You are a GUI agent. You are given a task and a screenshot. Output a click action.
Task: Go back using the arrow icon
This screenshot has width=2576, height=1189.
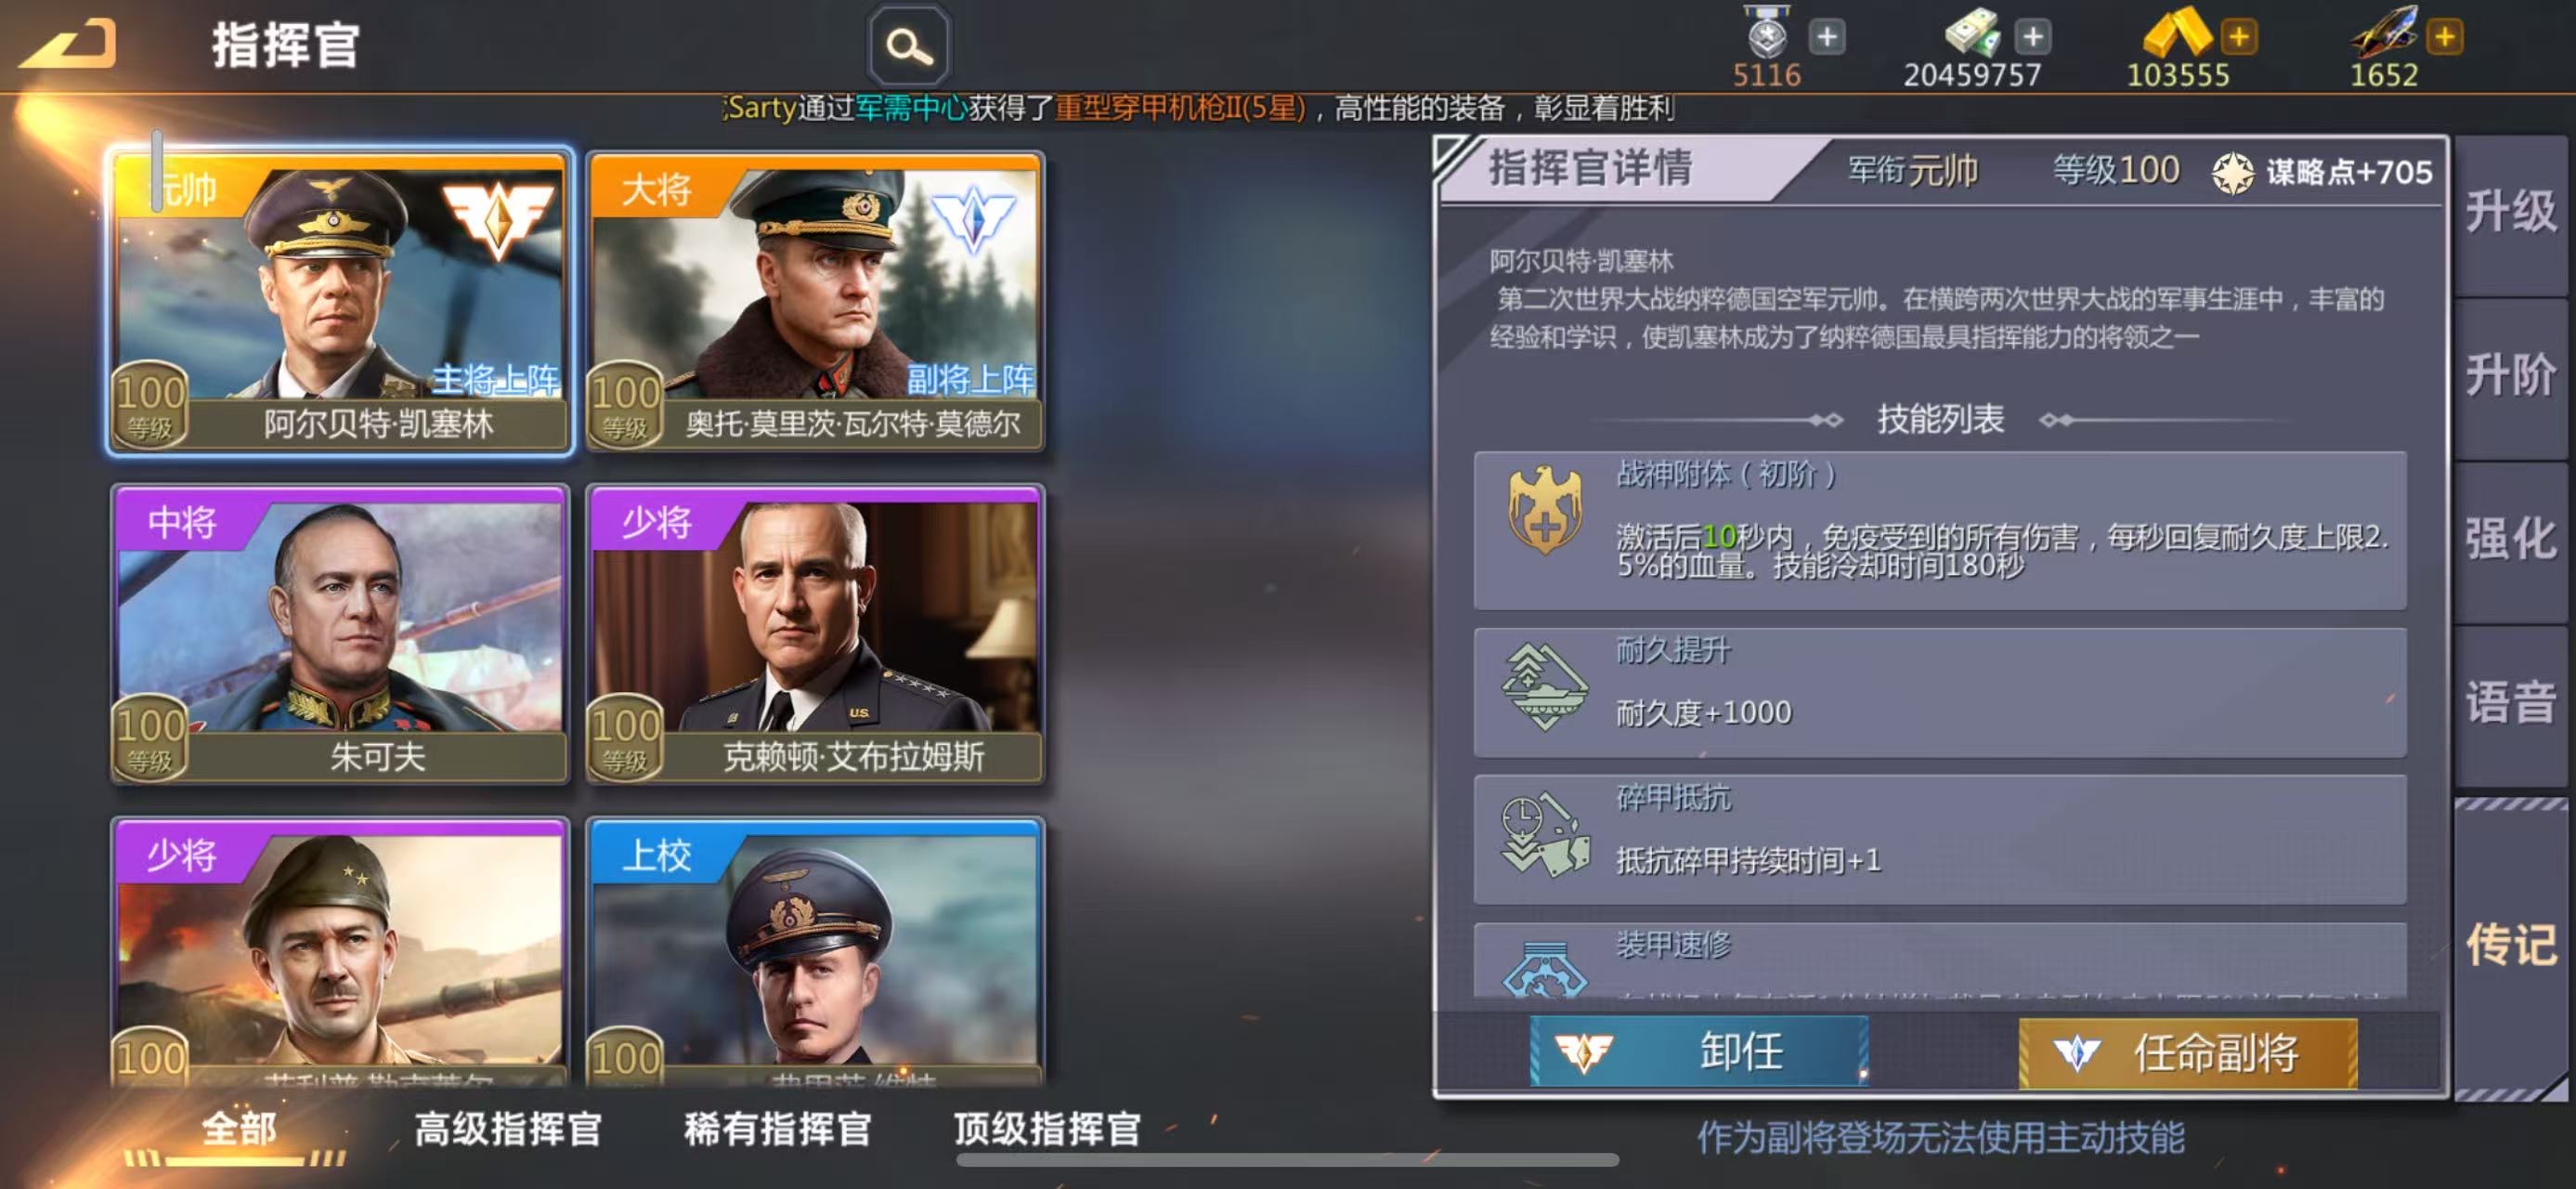point(69,45)
